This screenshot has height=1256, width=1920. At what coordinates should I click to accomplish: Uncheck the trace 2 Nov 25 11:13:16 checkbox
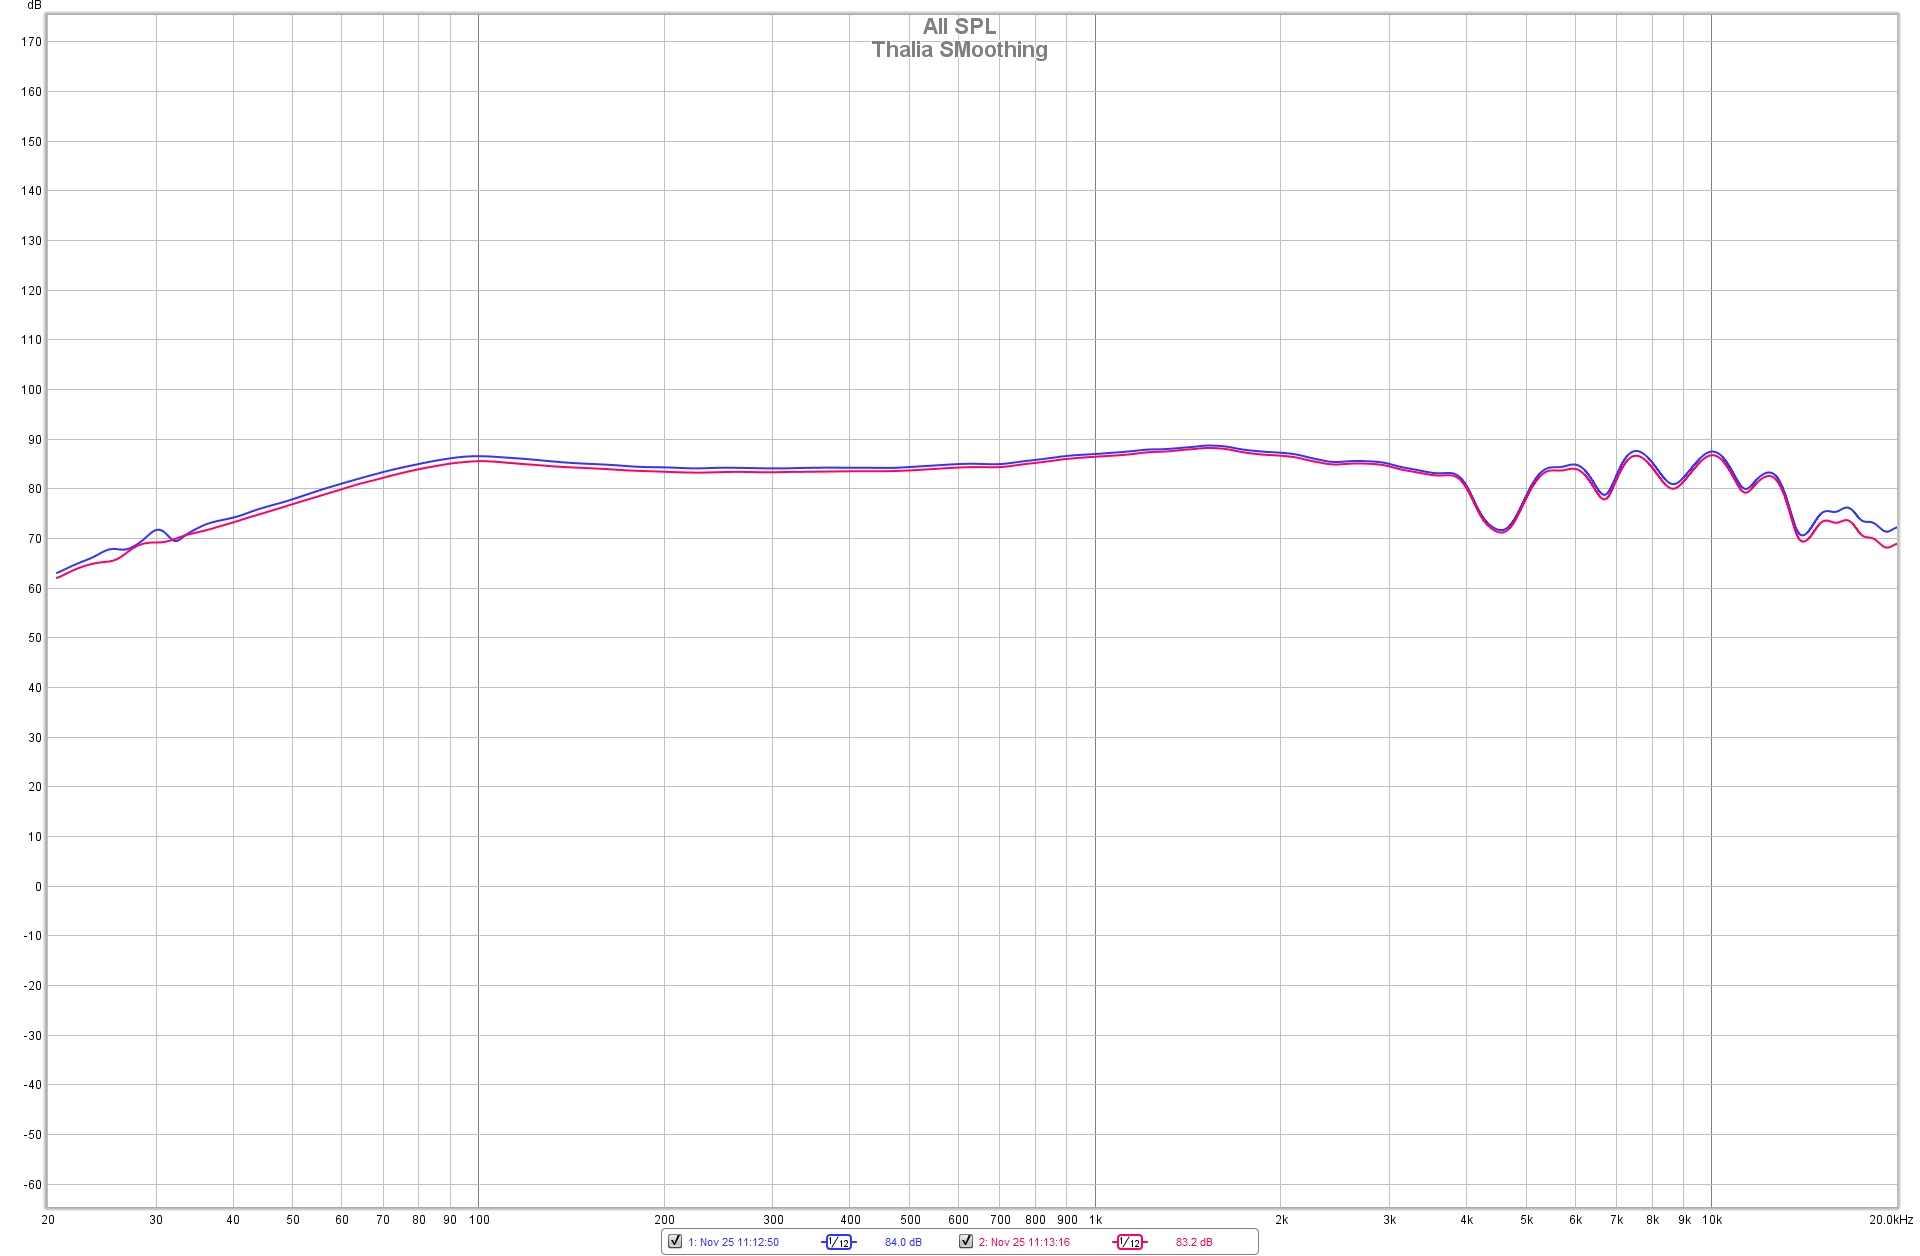(966, 1241)
